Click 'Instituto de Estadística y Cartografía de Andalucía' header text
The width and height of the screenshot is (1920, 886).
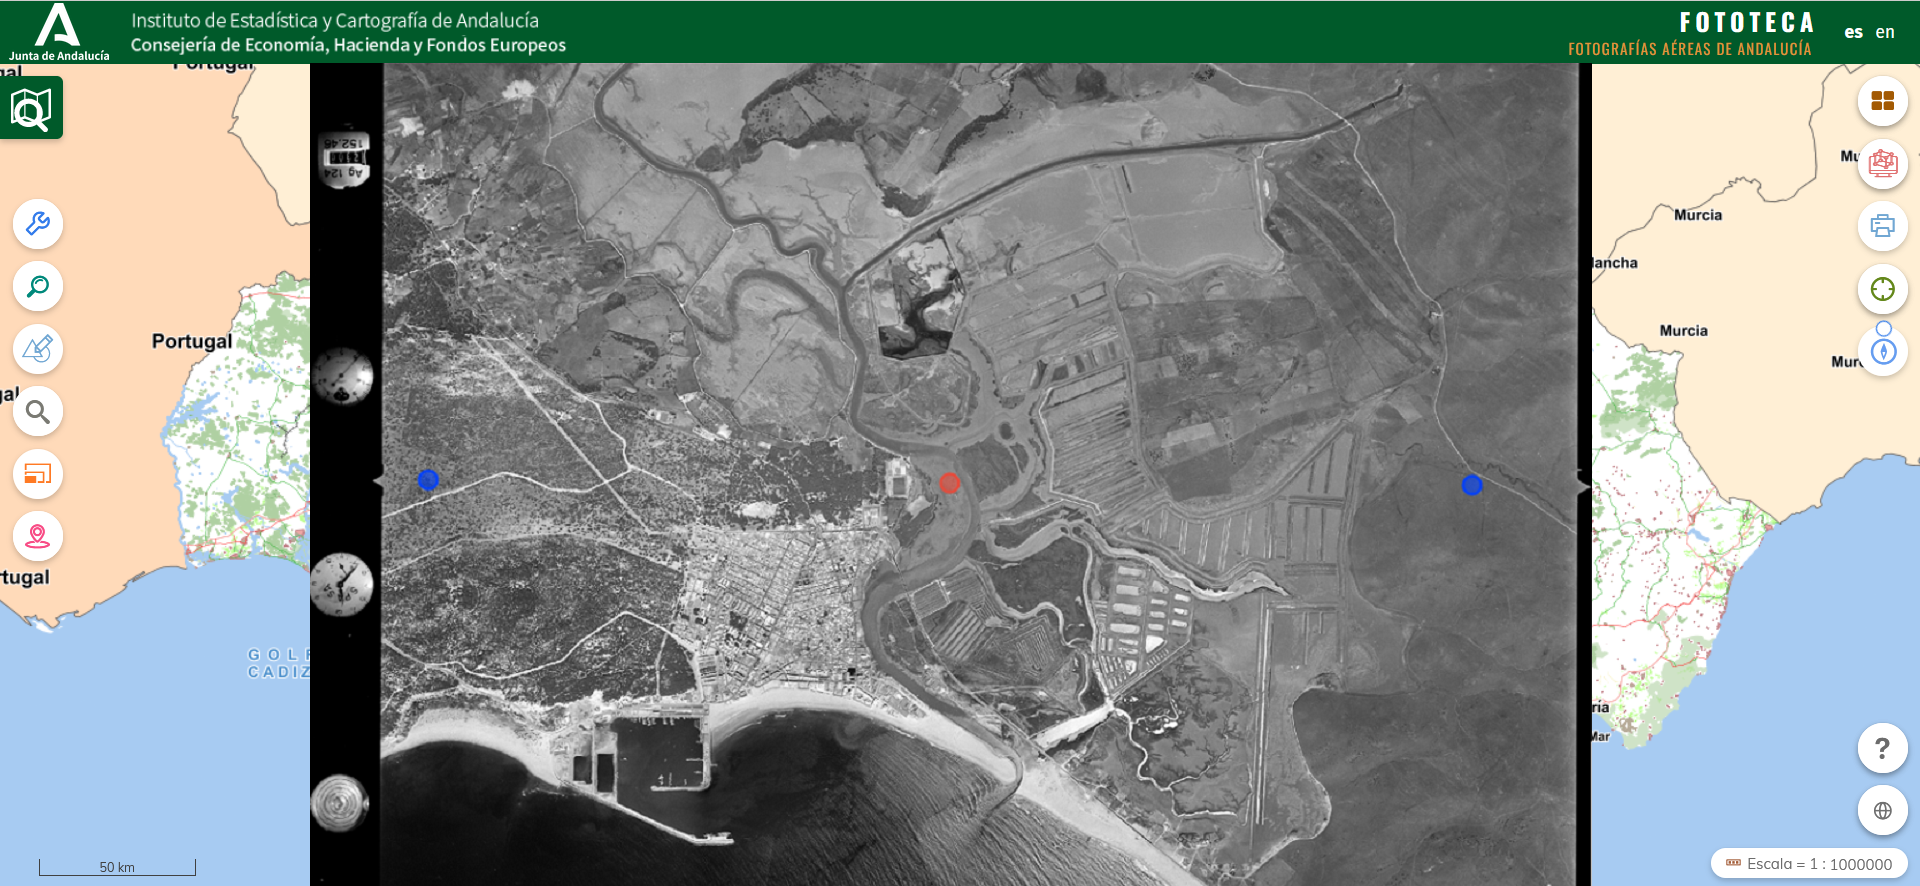coord(335,20)
